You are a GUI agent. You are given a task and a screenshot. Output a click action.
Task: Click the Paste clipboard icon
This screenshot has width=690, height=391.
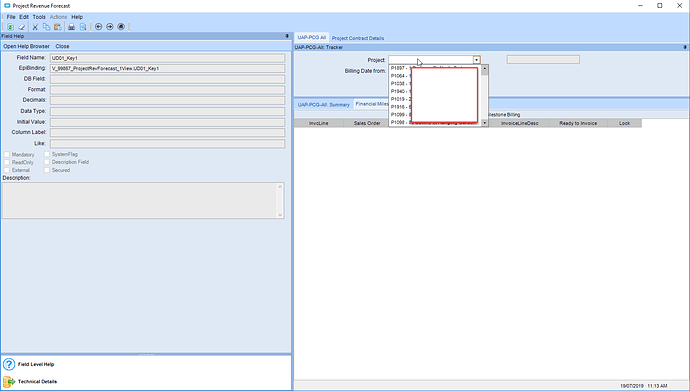[58, 27]
